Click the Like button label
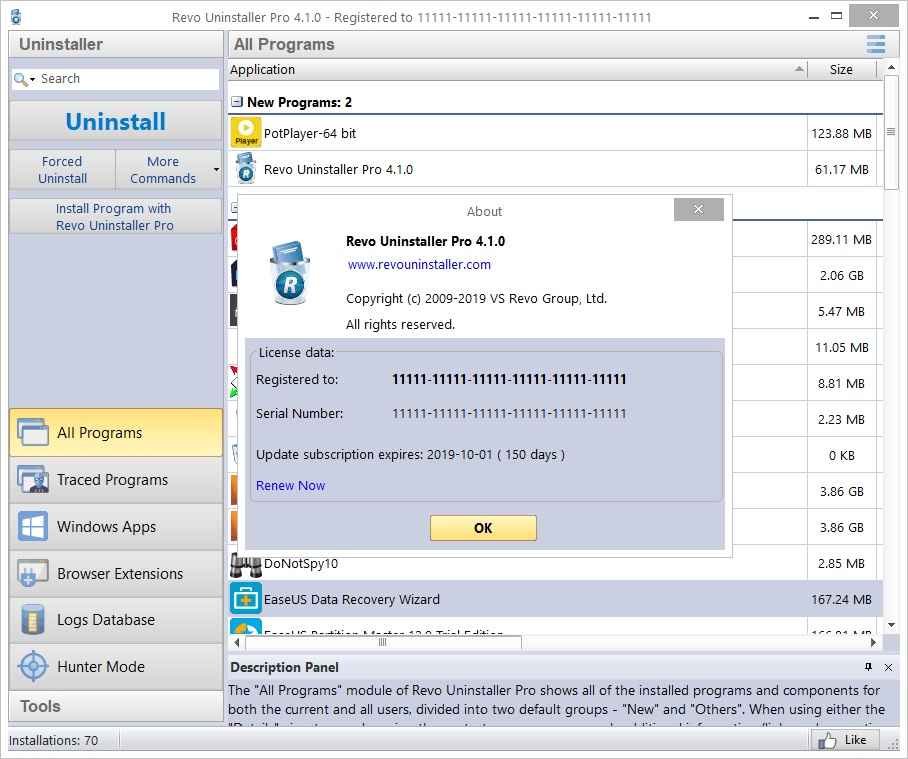This screenshot has width=908, height=759. click(855, 740)
